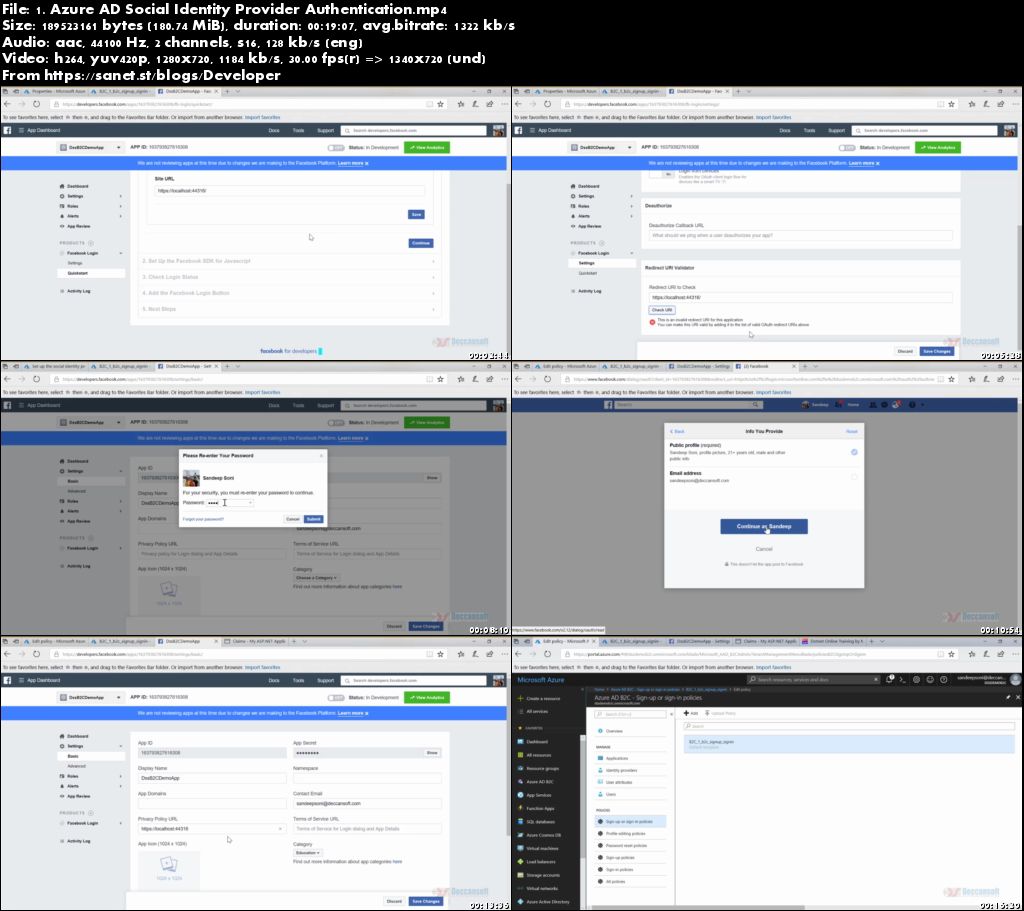
Task: Open Azure Cosmos DB in Azure sidebar
Action: click(539, 835)
